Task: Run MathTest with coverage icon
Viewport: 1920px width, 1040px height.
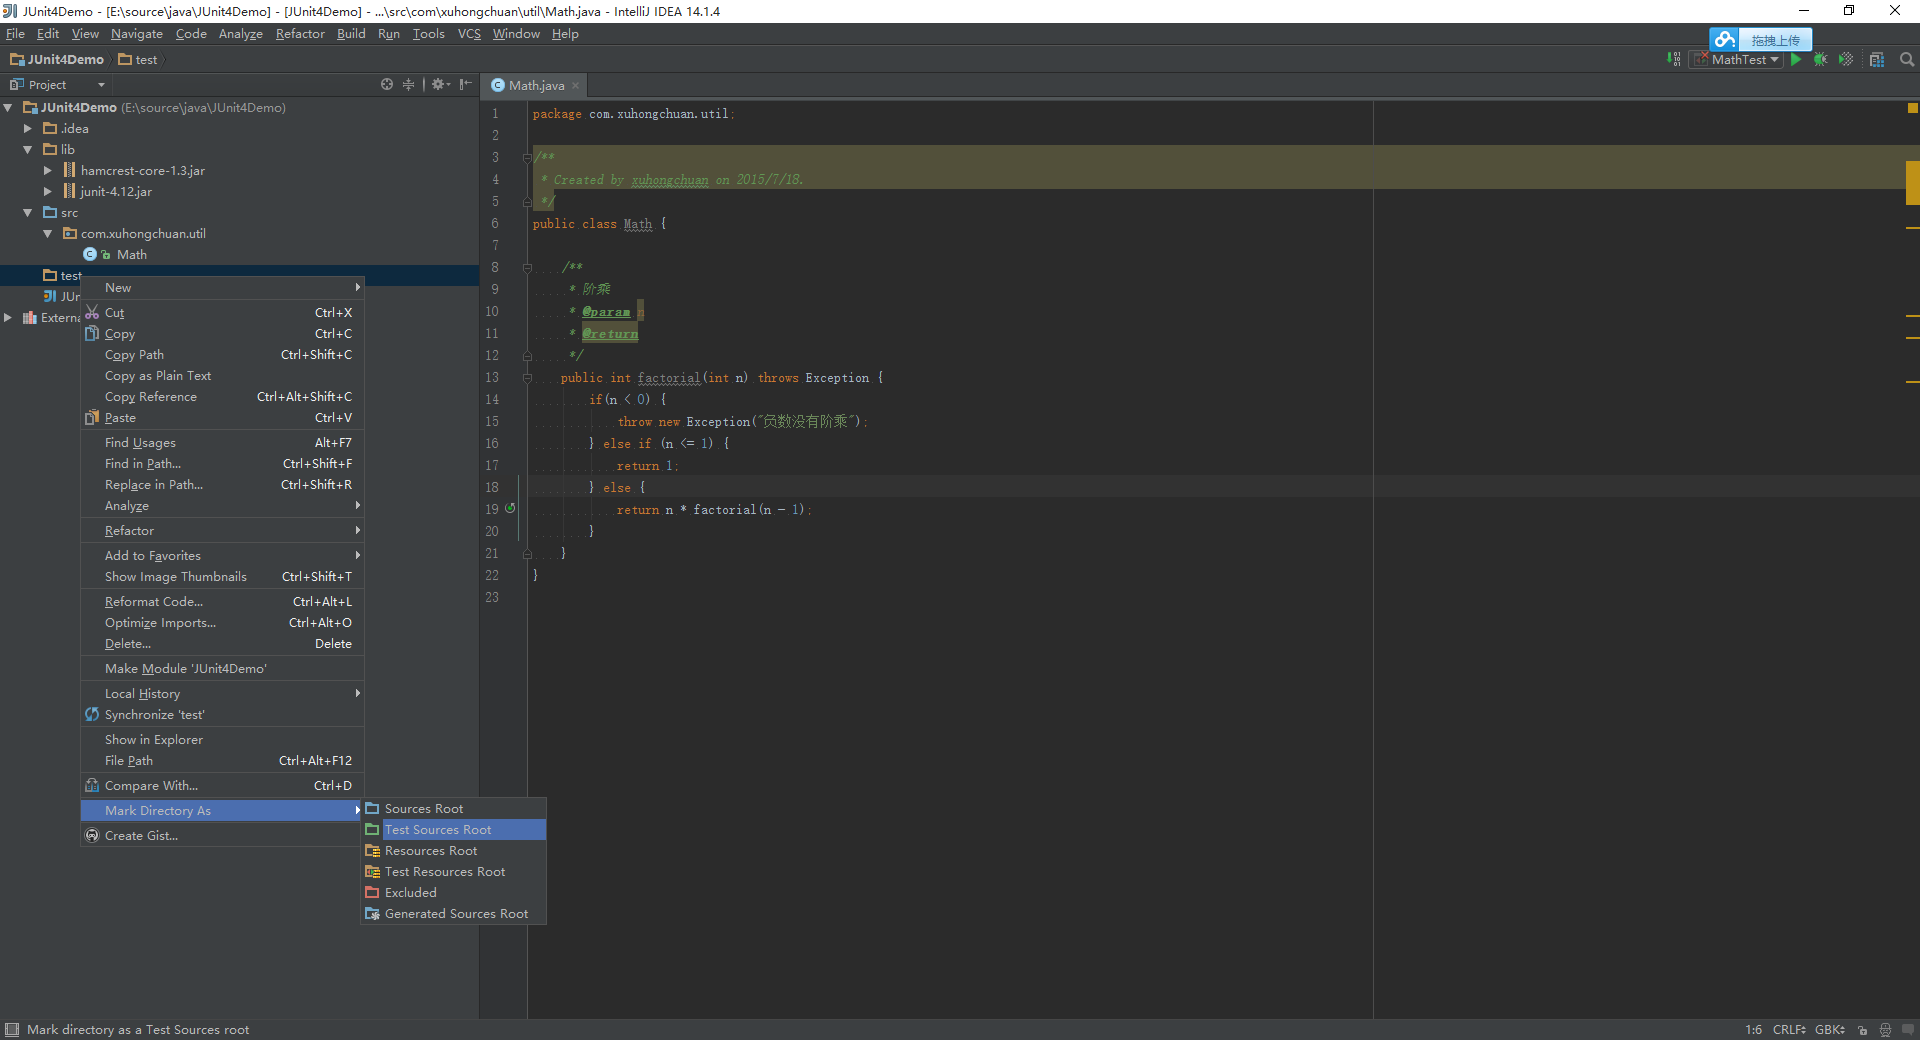Action: click(1846, 60)
